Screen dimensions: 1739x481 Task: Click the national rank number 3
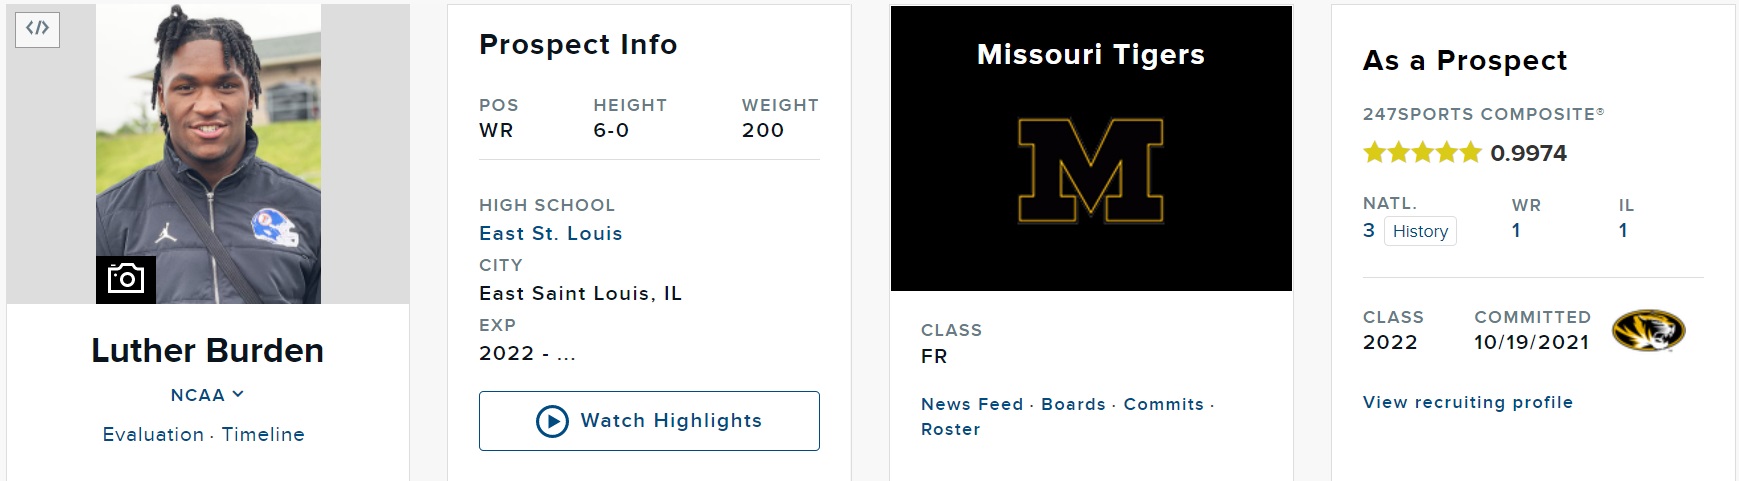point(1369,230)
